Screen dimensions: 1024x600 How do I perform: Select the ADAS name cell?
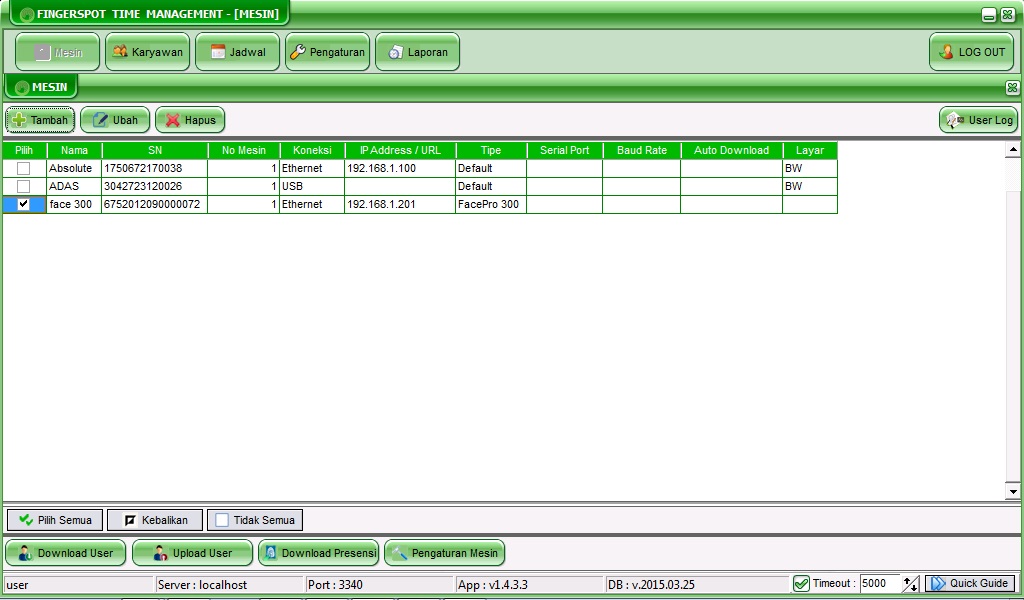74,186
